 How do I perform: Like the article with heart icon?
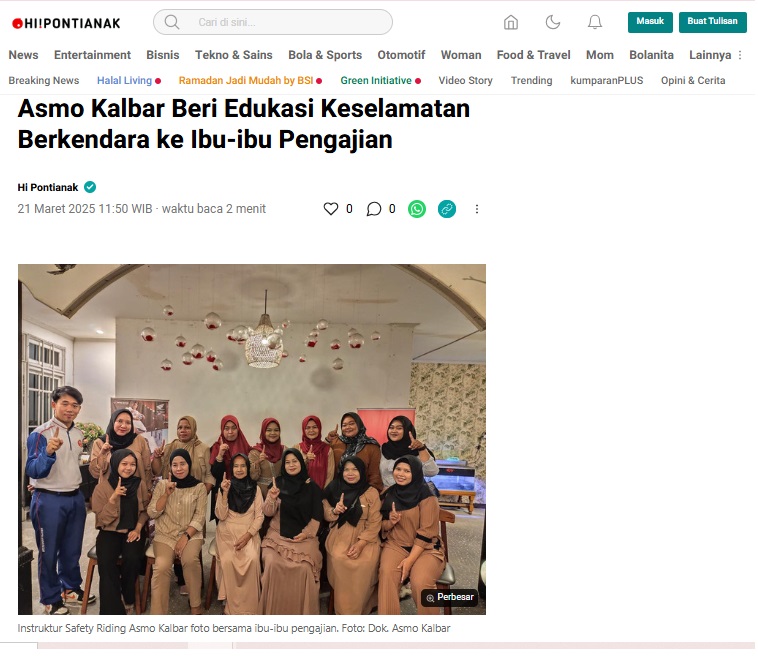click(331, 209)
